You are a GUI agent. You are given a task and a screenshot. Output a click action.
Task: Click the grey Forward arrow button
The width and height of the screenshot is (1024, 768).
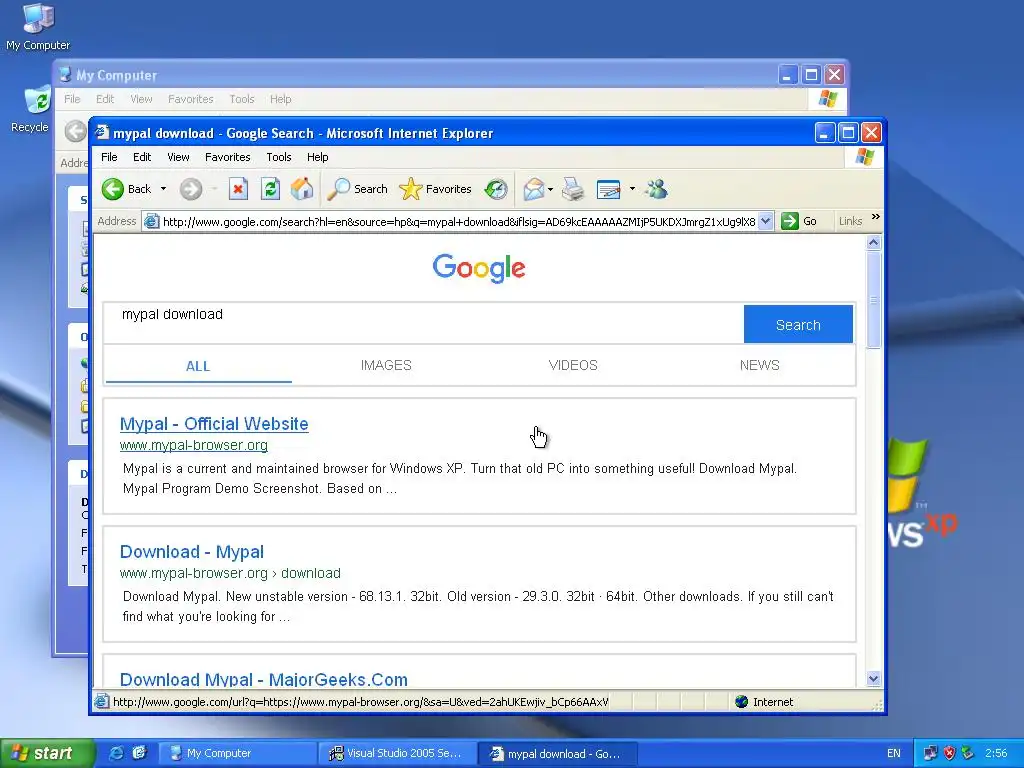191,189
